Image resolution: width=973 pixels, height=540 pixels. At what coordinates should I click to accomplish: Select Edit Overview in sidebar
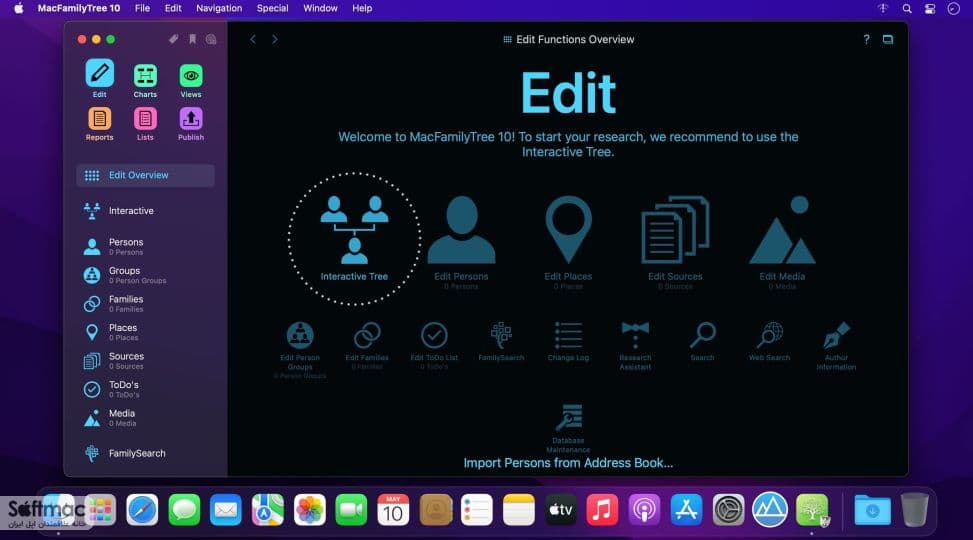tap(146, 175)
